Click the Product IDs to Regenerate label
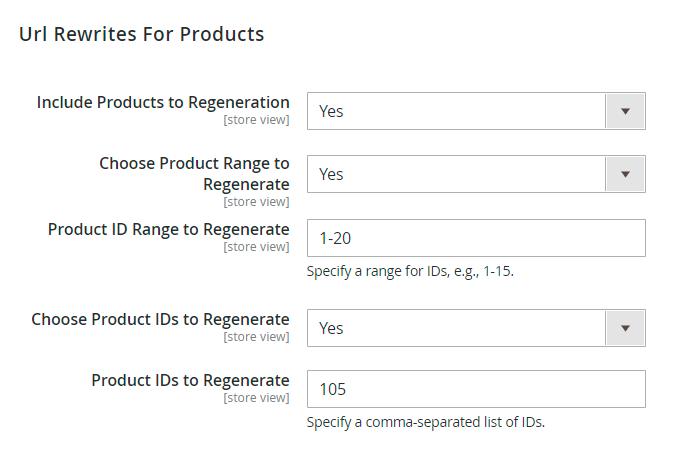The height and width of the screenshot is (451, 680). [190, 380]
